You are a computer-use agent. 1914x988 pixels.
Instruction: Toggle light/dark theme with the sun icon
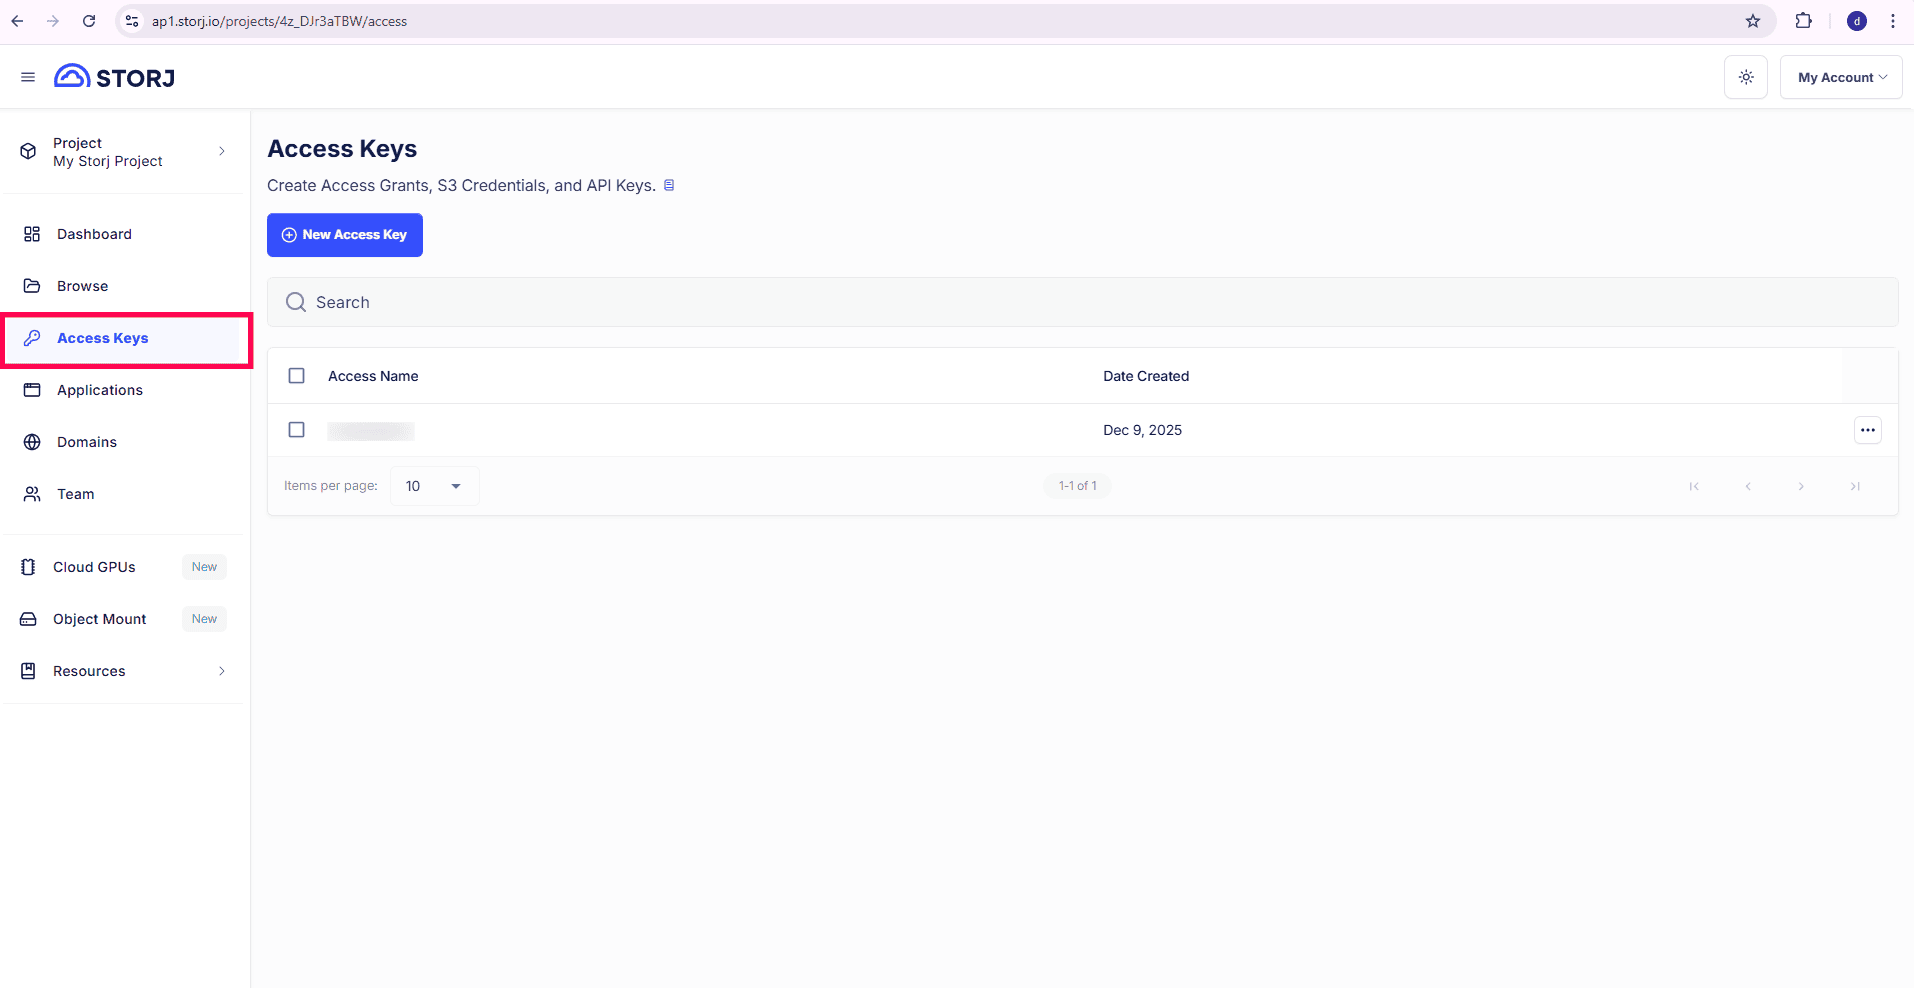(1746, 76)
